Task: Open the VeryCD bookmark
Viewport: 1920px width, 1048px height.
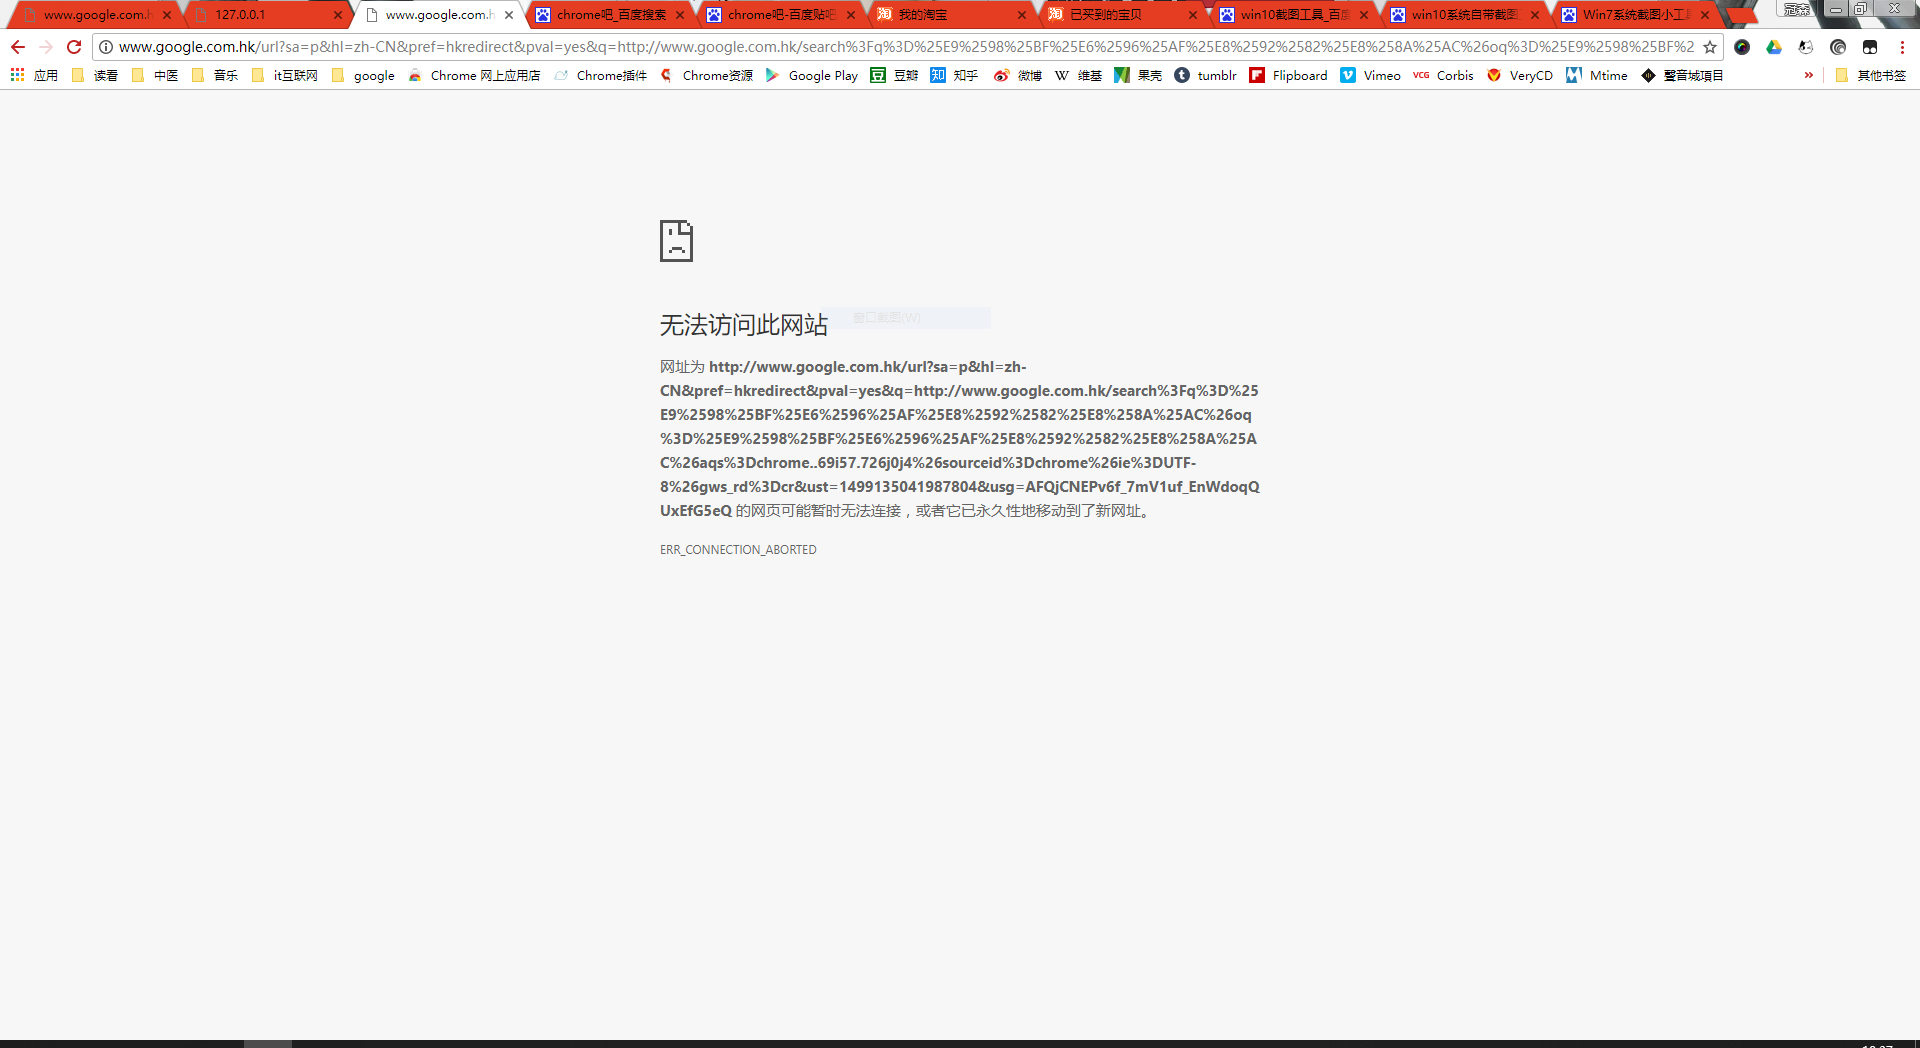Action: click(1520, 75)
